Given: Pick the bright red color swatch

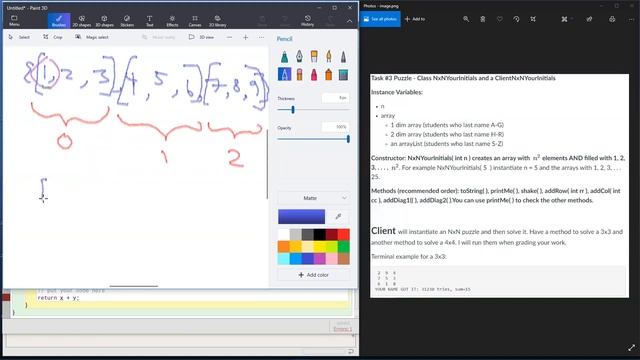Looking at the screenshot, I should click(344, 234).
